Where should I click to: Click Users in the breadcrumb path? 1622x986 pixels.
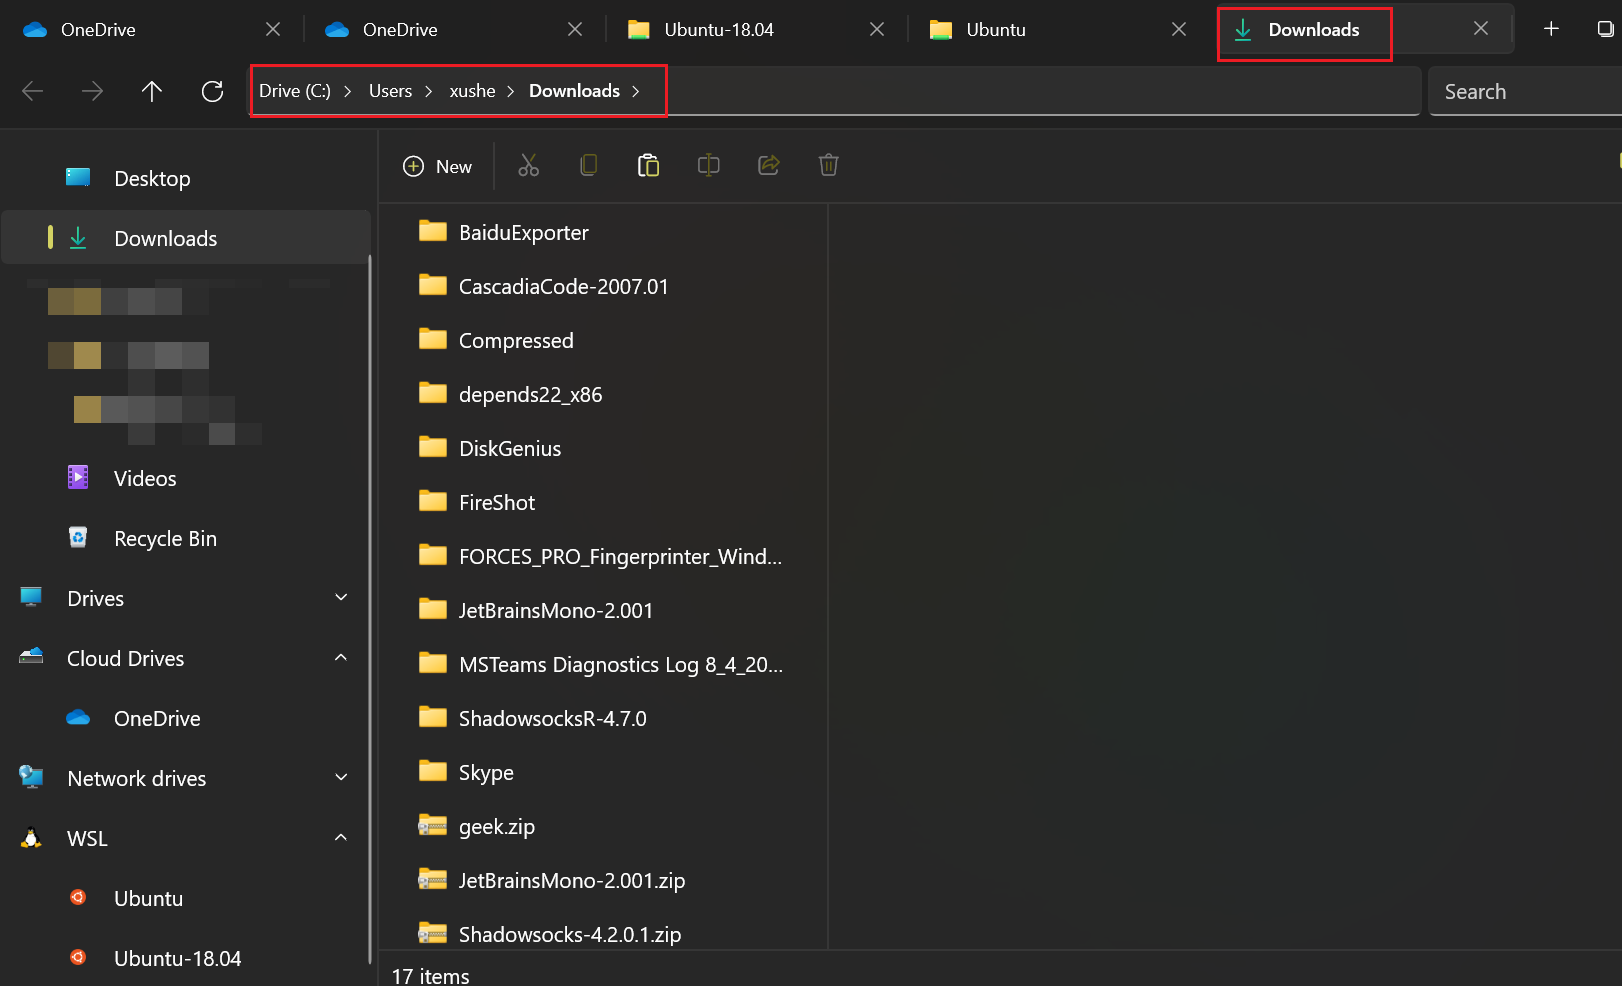point(390,91)
